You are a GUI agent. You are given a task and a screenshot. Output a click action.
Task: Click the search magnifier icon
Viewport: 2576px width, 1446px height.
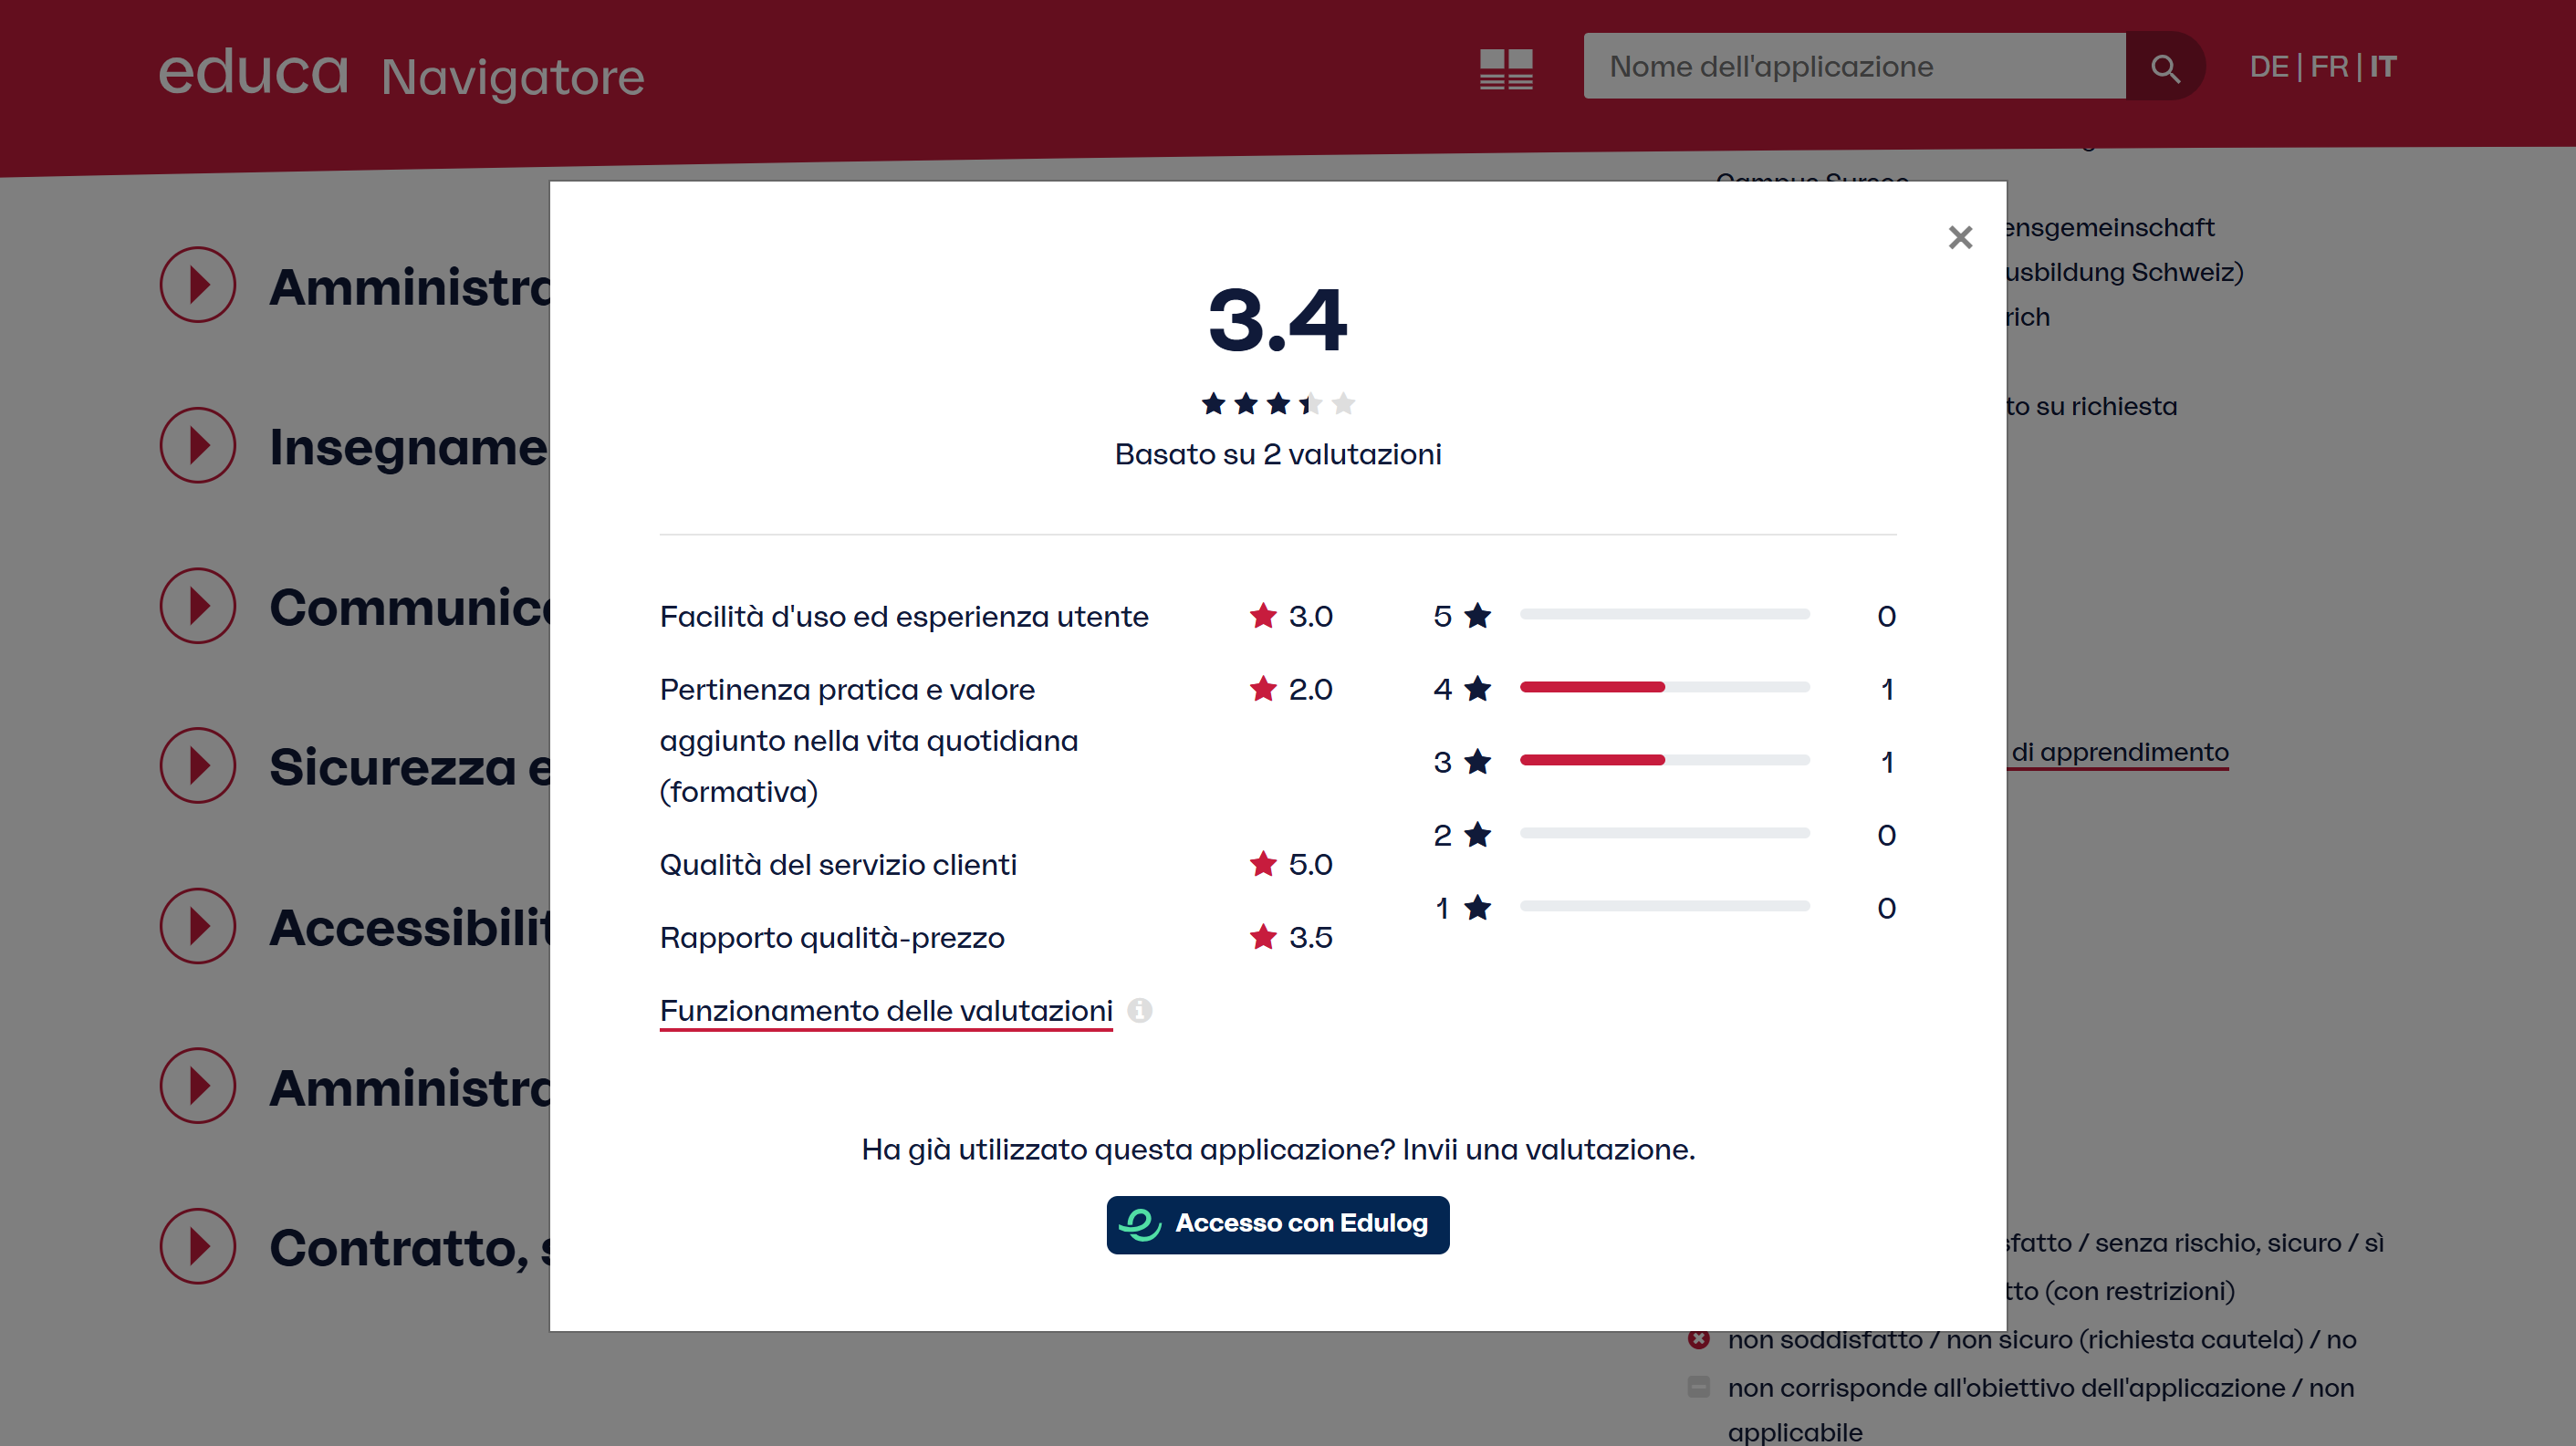[2165, 67]
